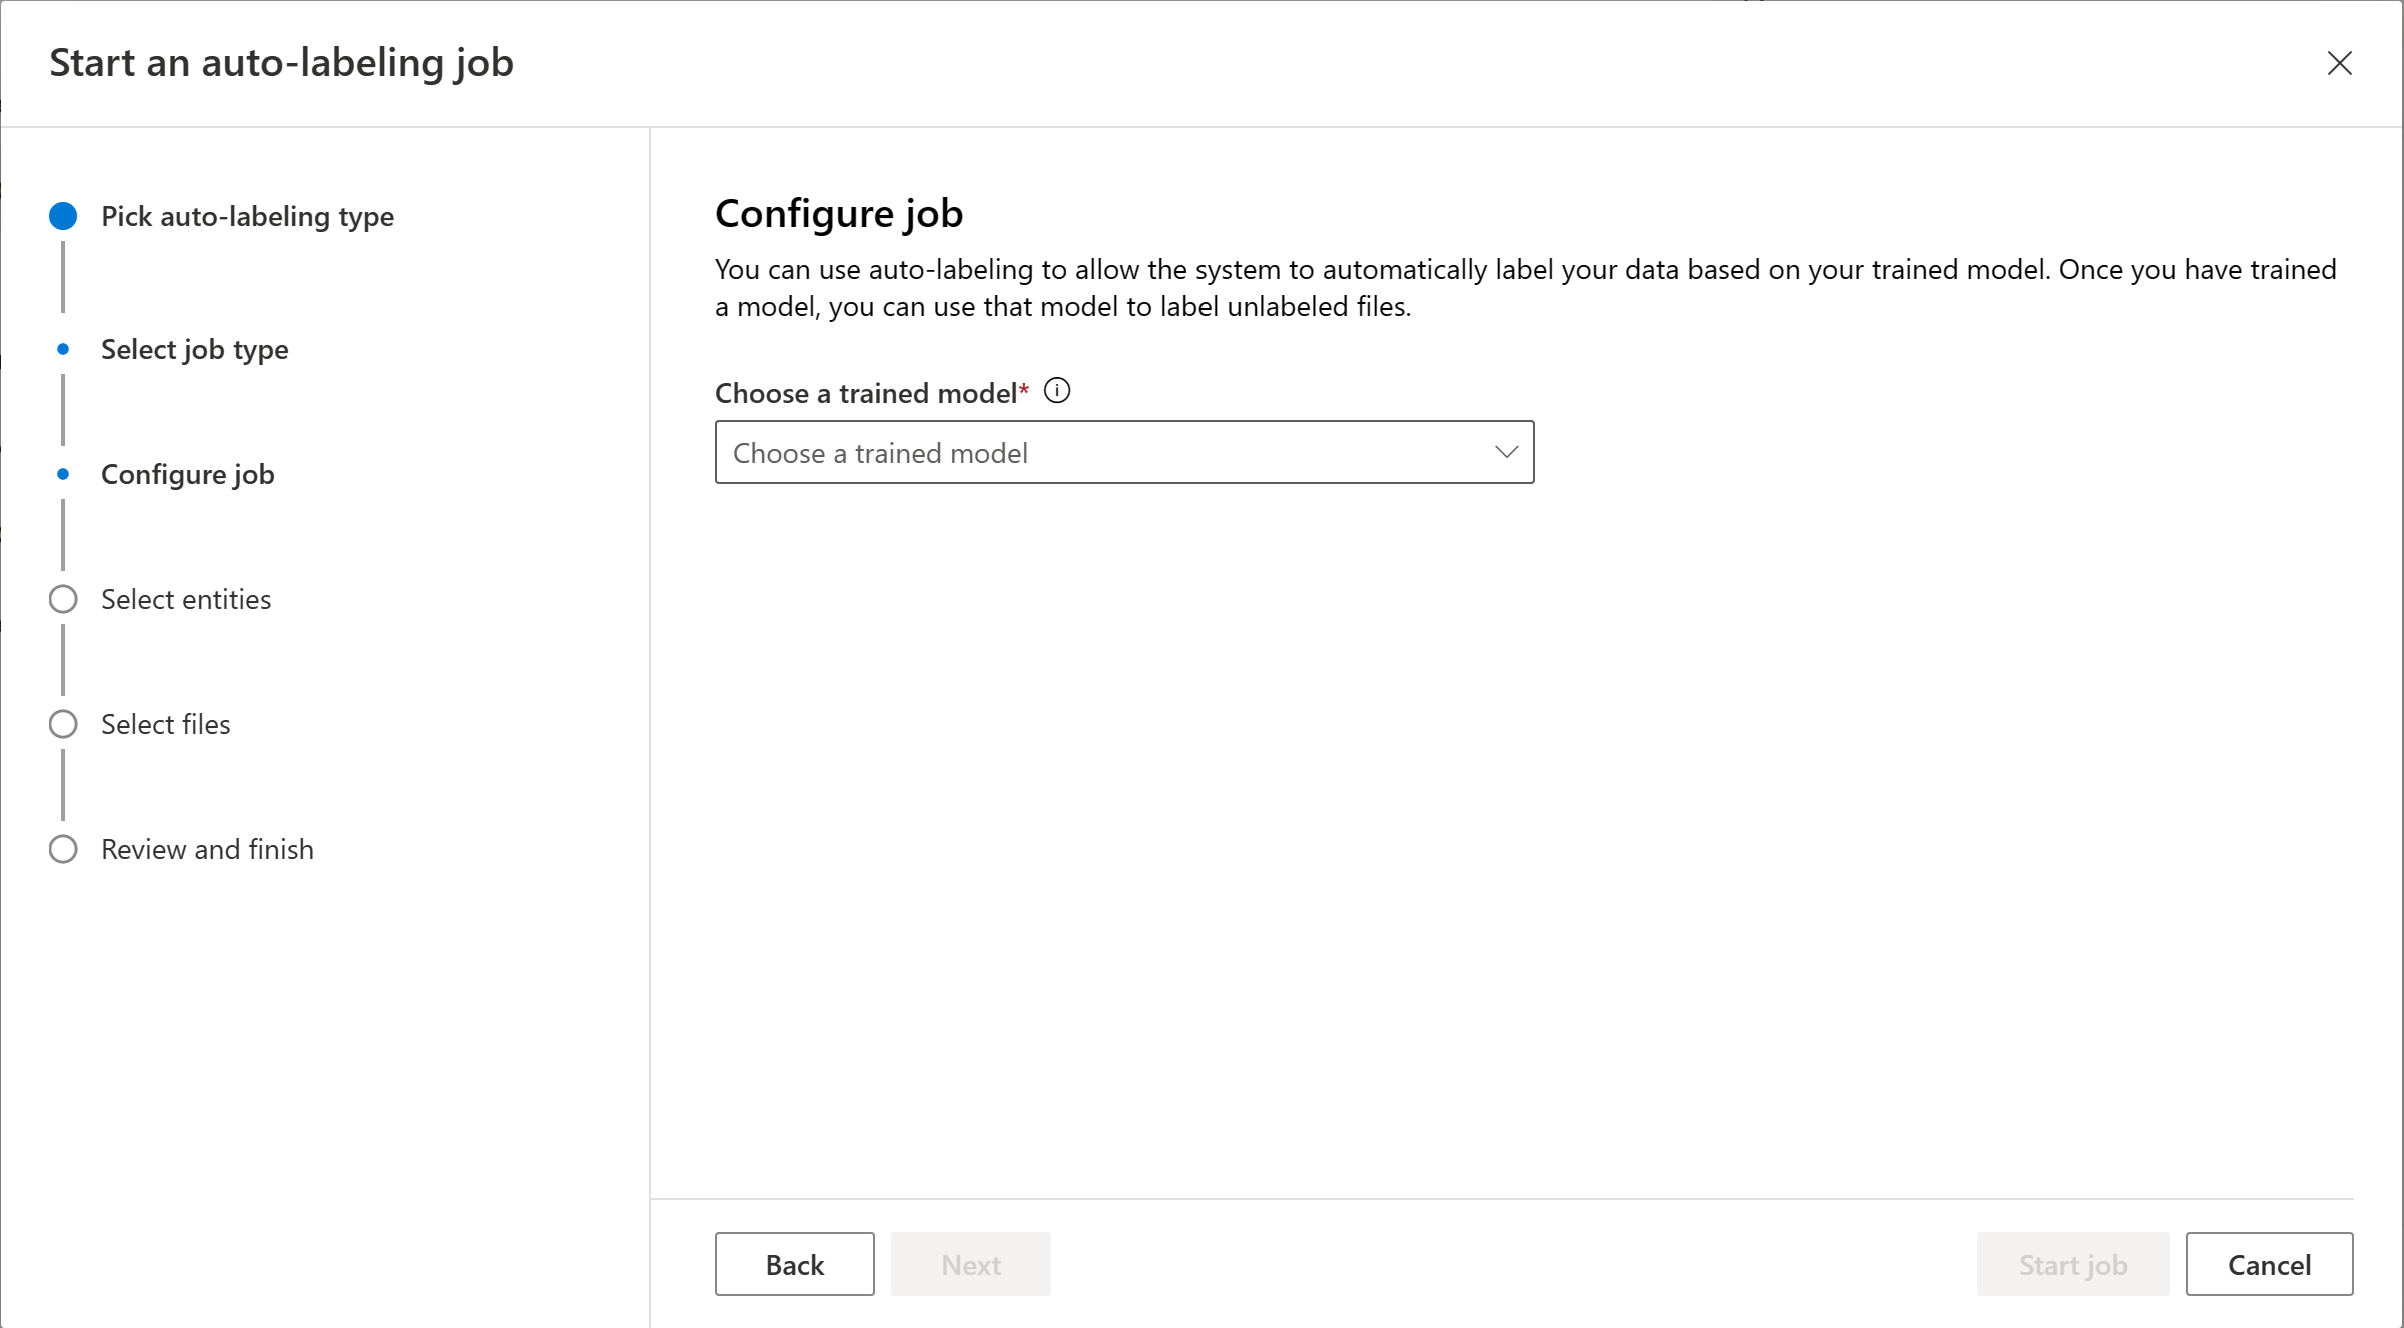
Task: Open the Choose a trained model dropdown
Action: [1124, 452]
